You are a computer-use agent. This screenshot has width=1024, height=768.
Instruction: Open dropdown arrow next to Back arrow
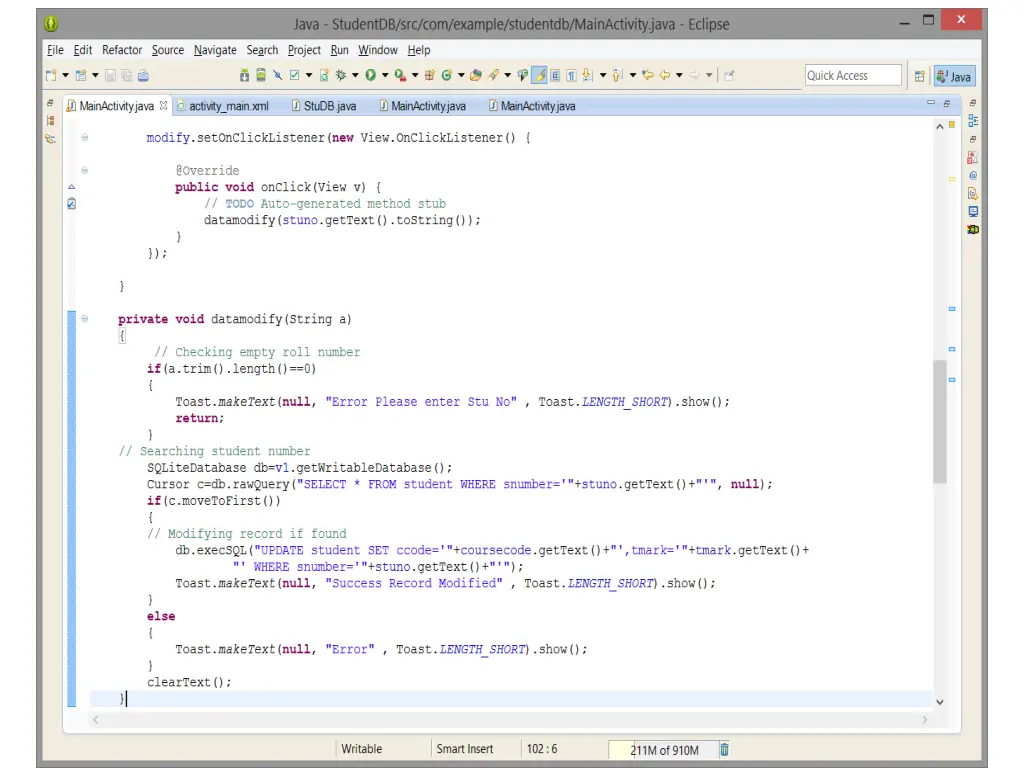[679, 76]
